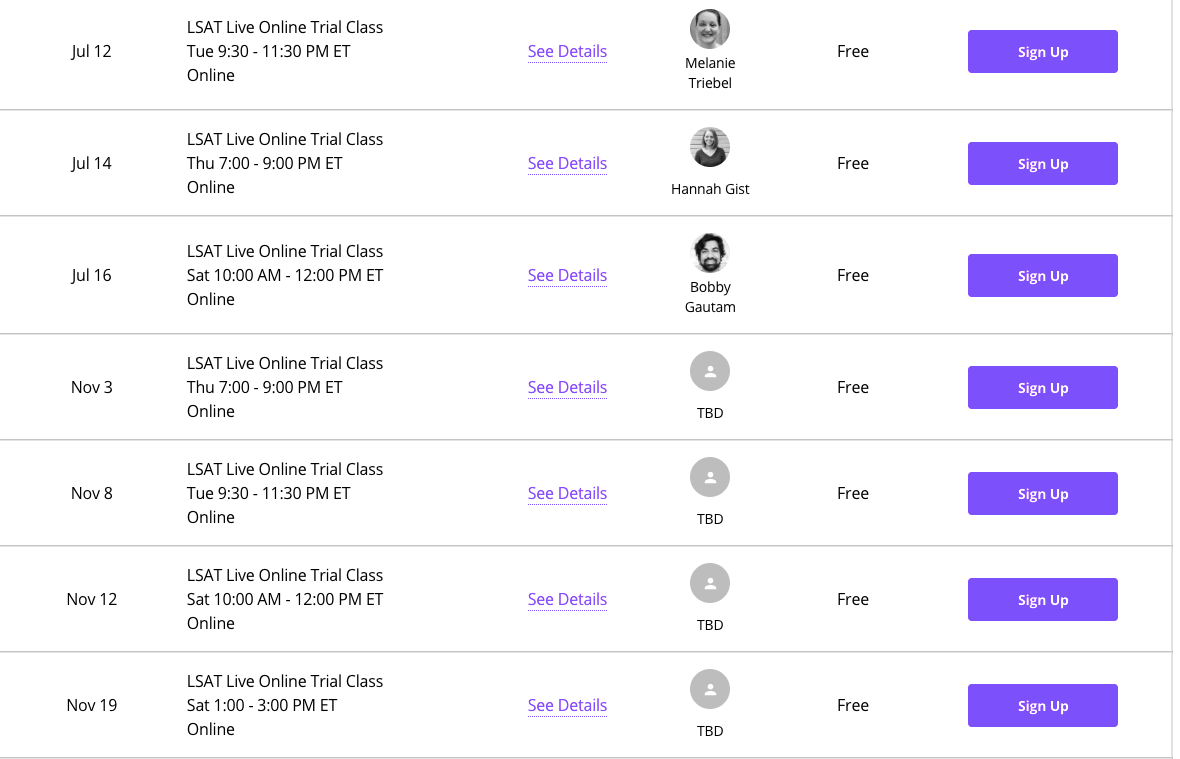Open See Details for the Nov 3 class
This screenshot has width=1180, height=759.
coord(567,387)
